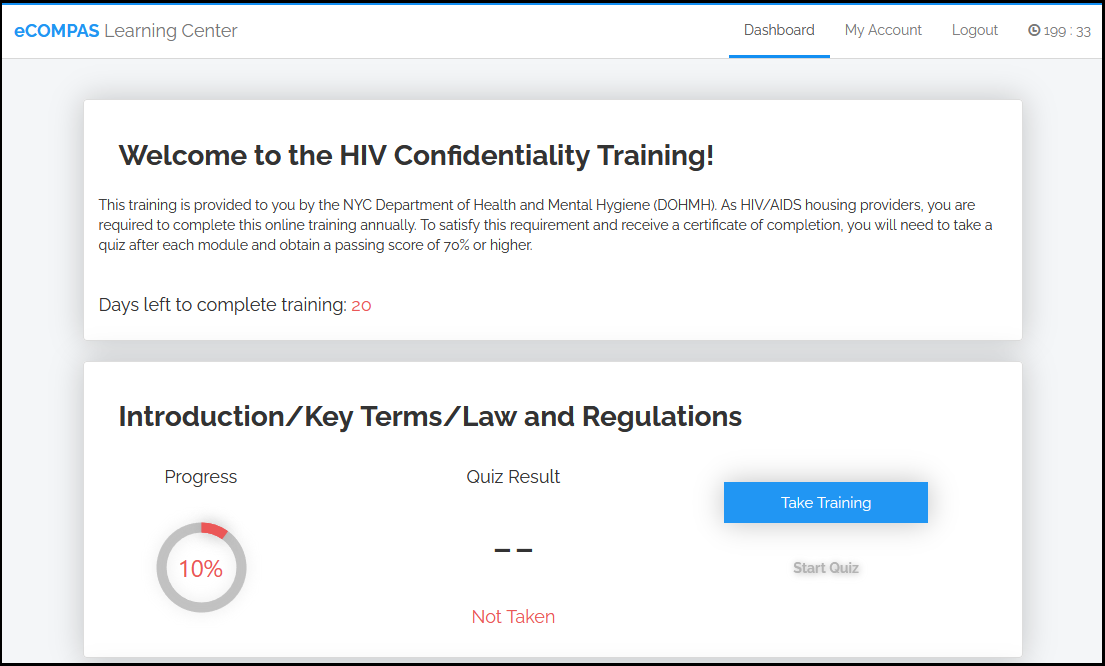Click the 10% progress percentage
Screen dimensions: 1105x666
pyautogui.click(x=200, y=569)
